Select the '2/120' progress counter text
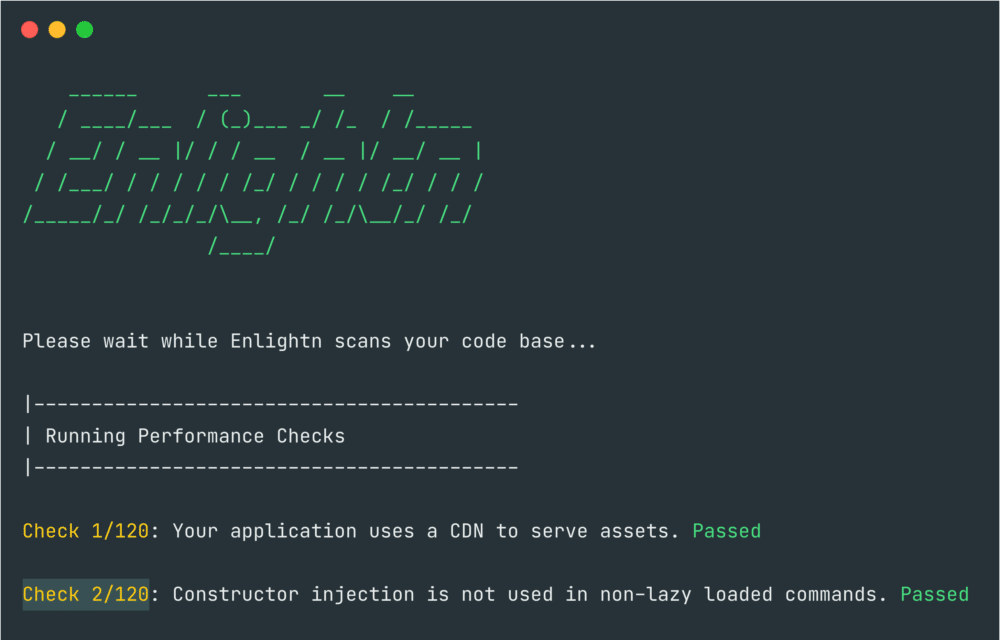Image resolution: width=1000 pixels, height=640 pixels. click(x=119, y=594)
